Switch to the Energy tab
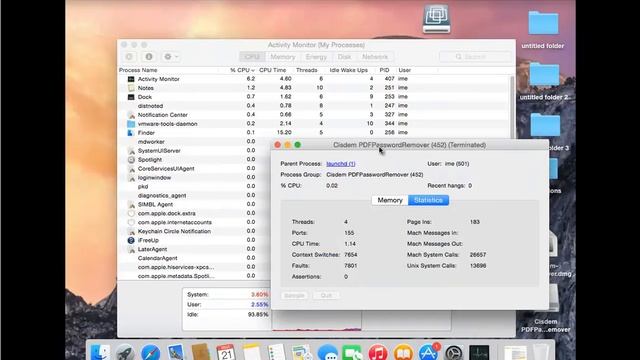Viewport: 640px width, 360px height. point(316,57)
